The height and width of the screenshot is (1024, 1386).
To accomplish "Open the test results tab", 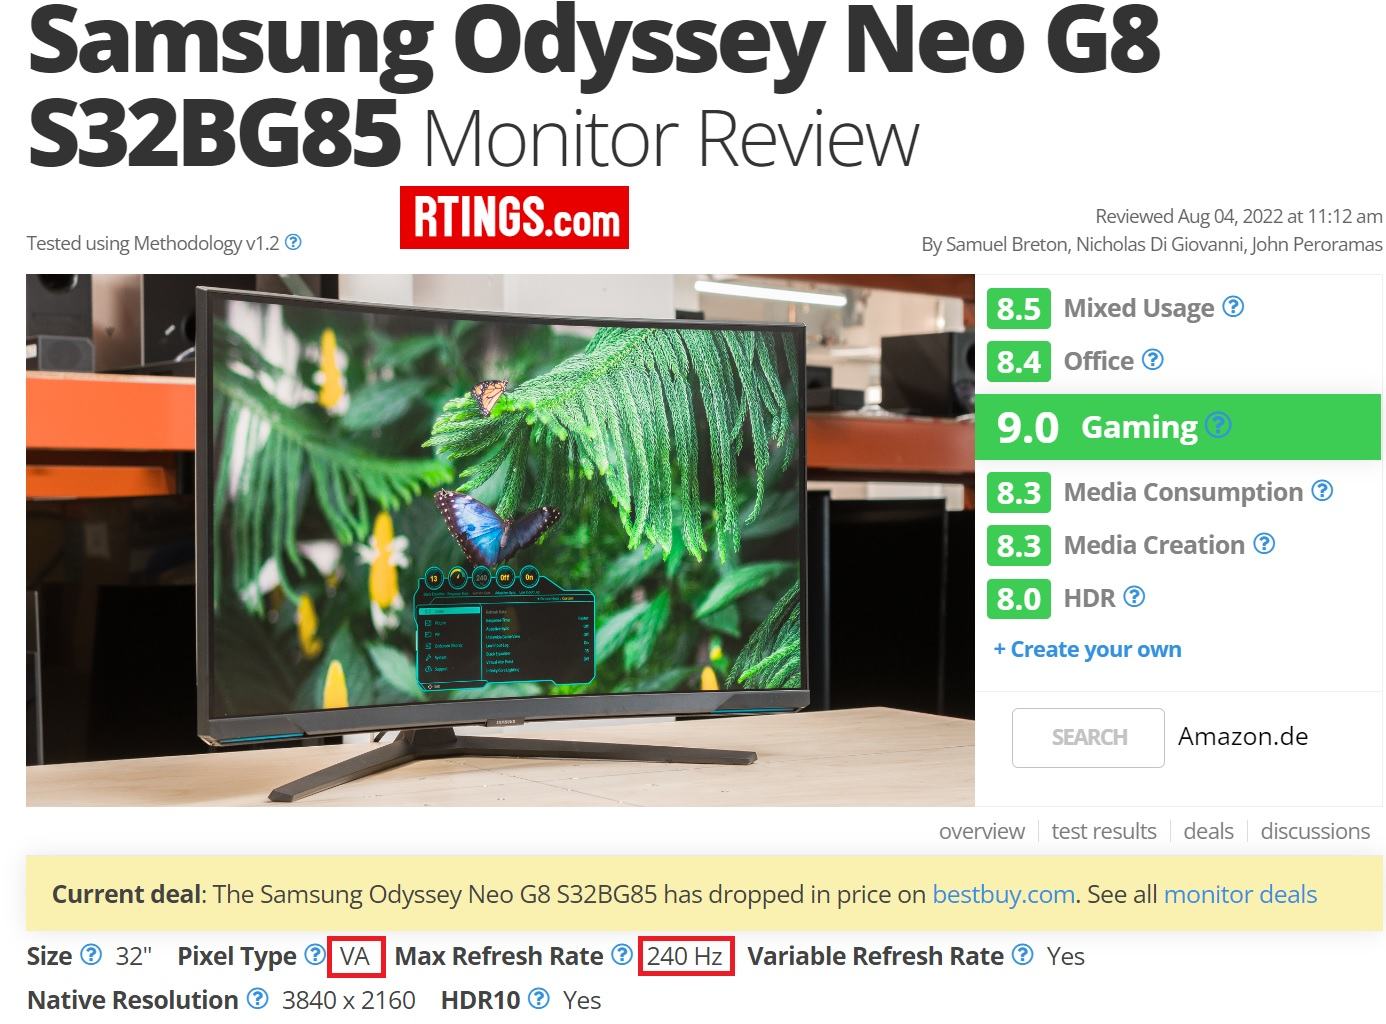I will click(x=1104, y=831).
